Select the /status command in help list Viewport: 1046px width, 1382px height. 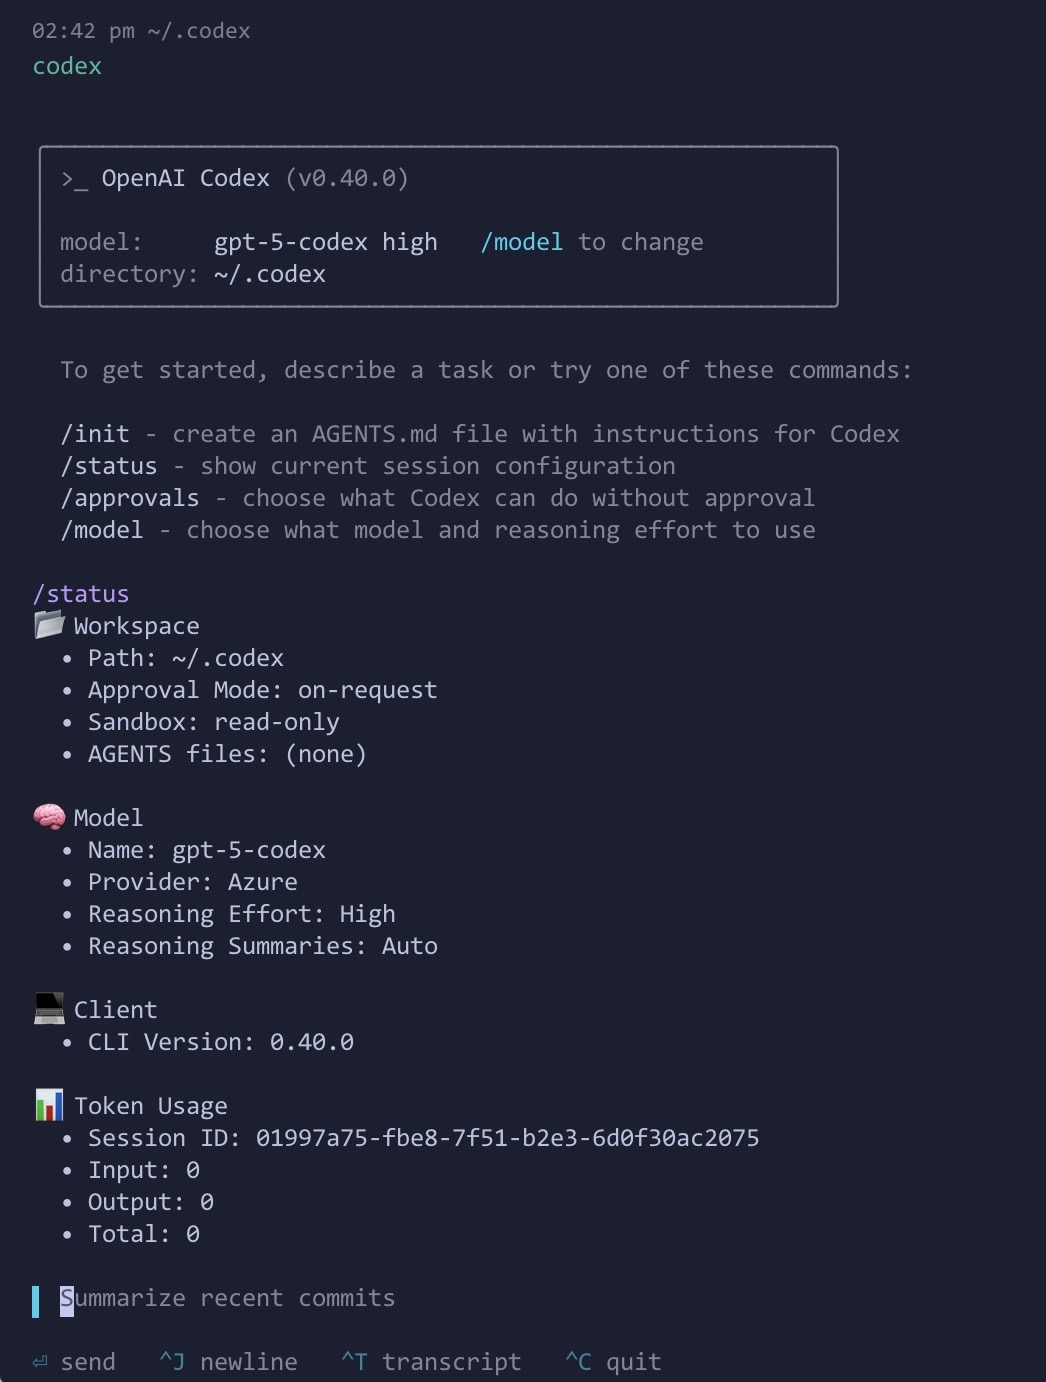109,466
